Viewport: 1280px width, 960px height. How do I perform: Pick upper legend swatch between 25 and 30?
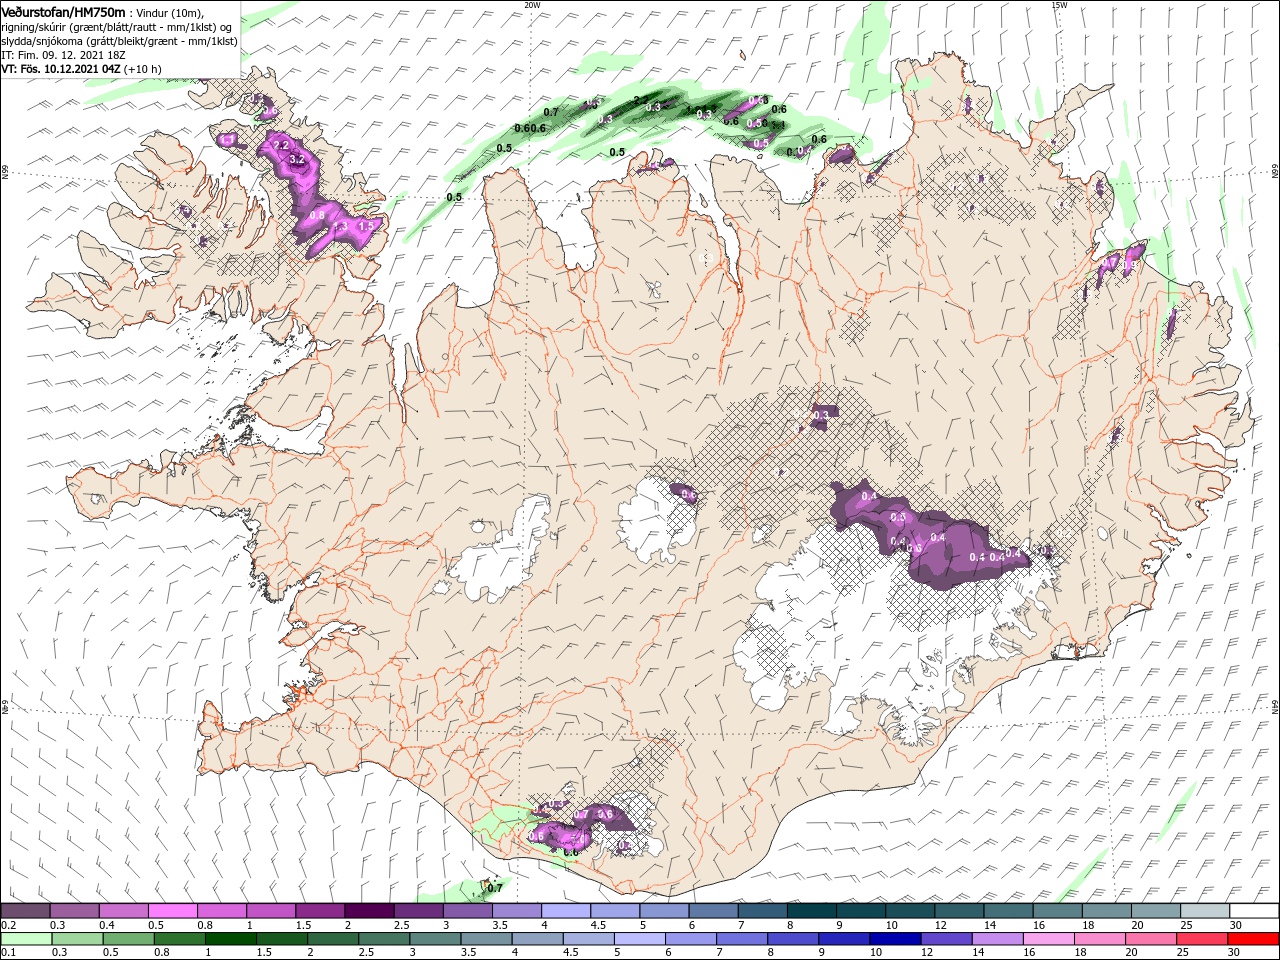(x=1205, y=910)
